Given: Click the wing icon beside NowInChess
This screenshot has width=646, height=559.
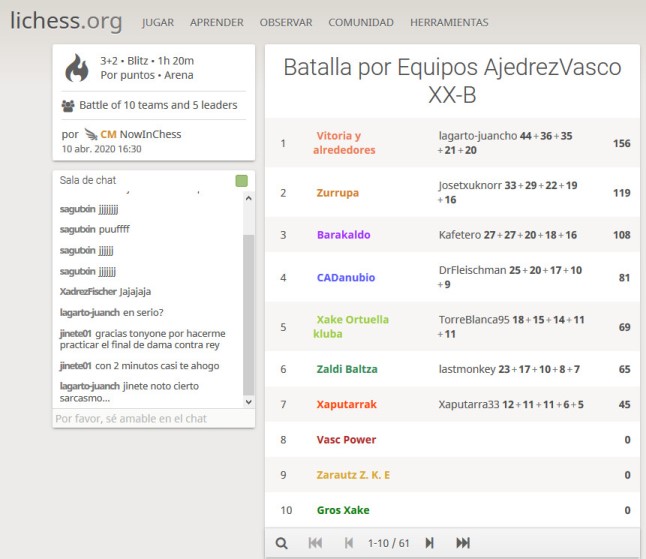Looking at the screenshot, I should (x=91, y=134).
